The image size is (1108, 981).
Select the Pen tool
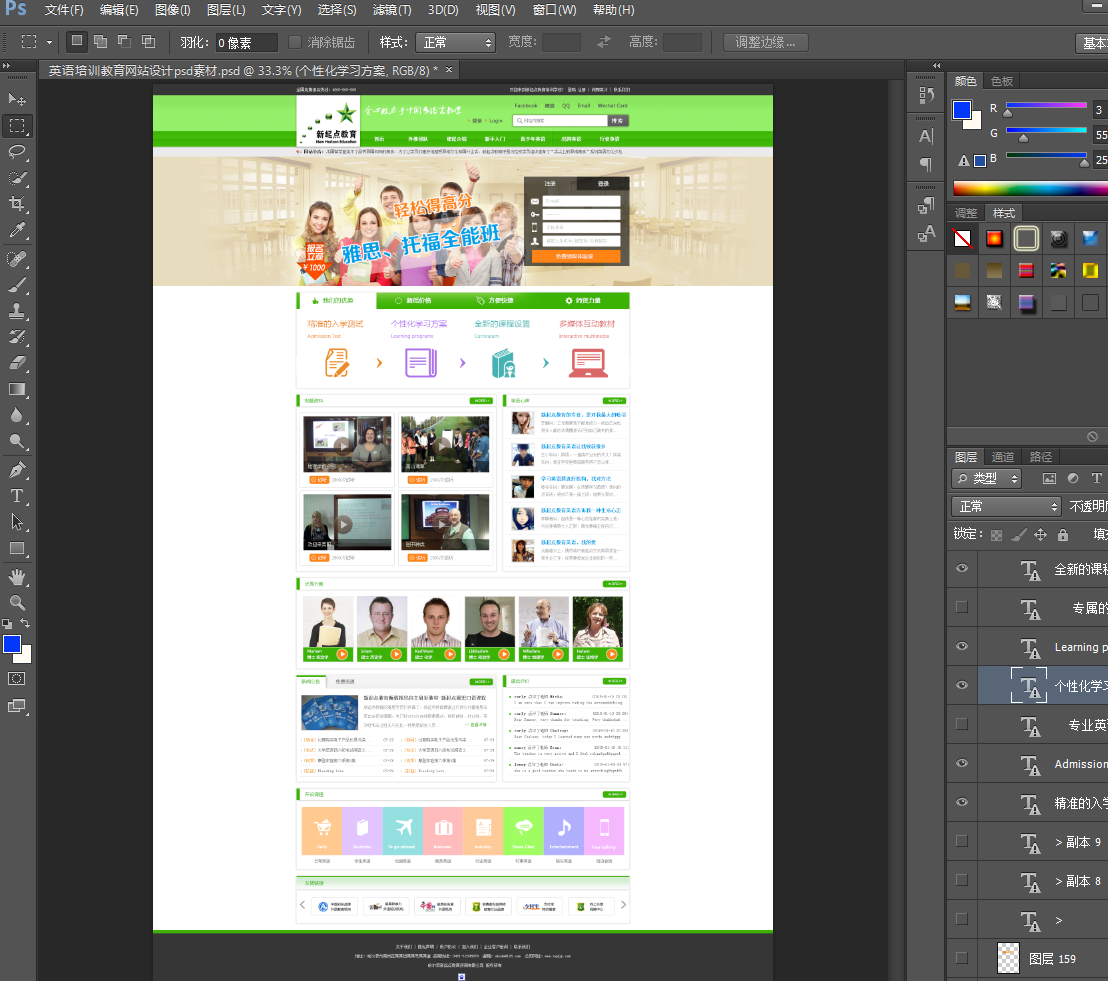pos(17,469)
